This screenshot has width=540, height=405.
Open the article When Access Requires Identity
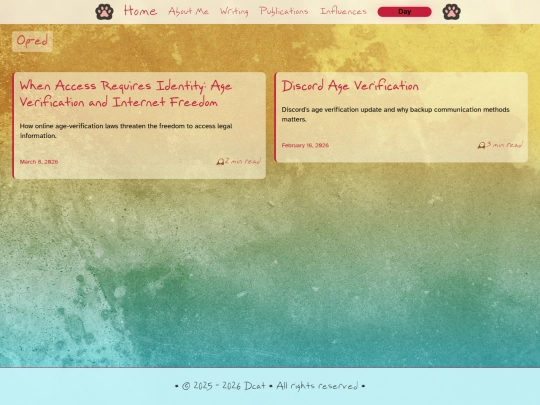click(x=126, y=94)
